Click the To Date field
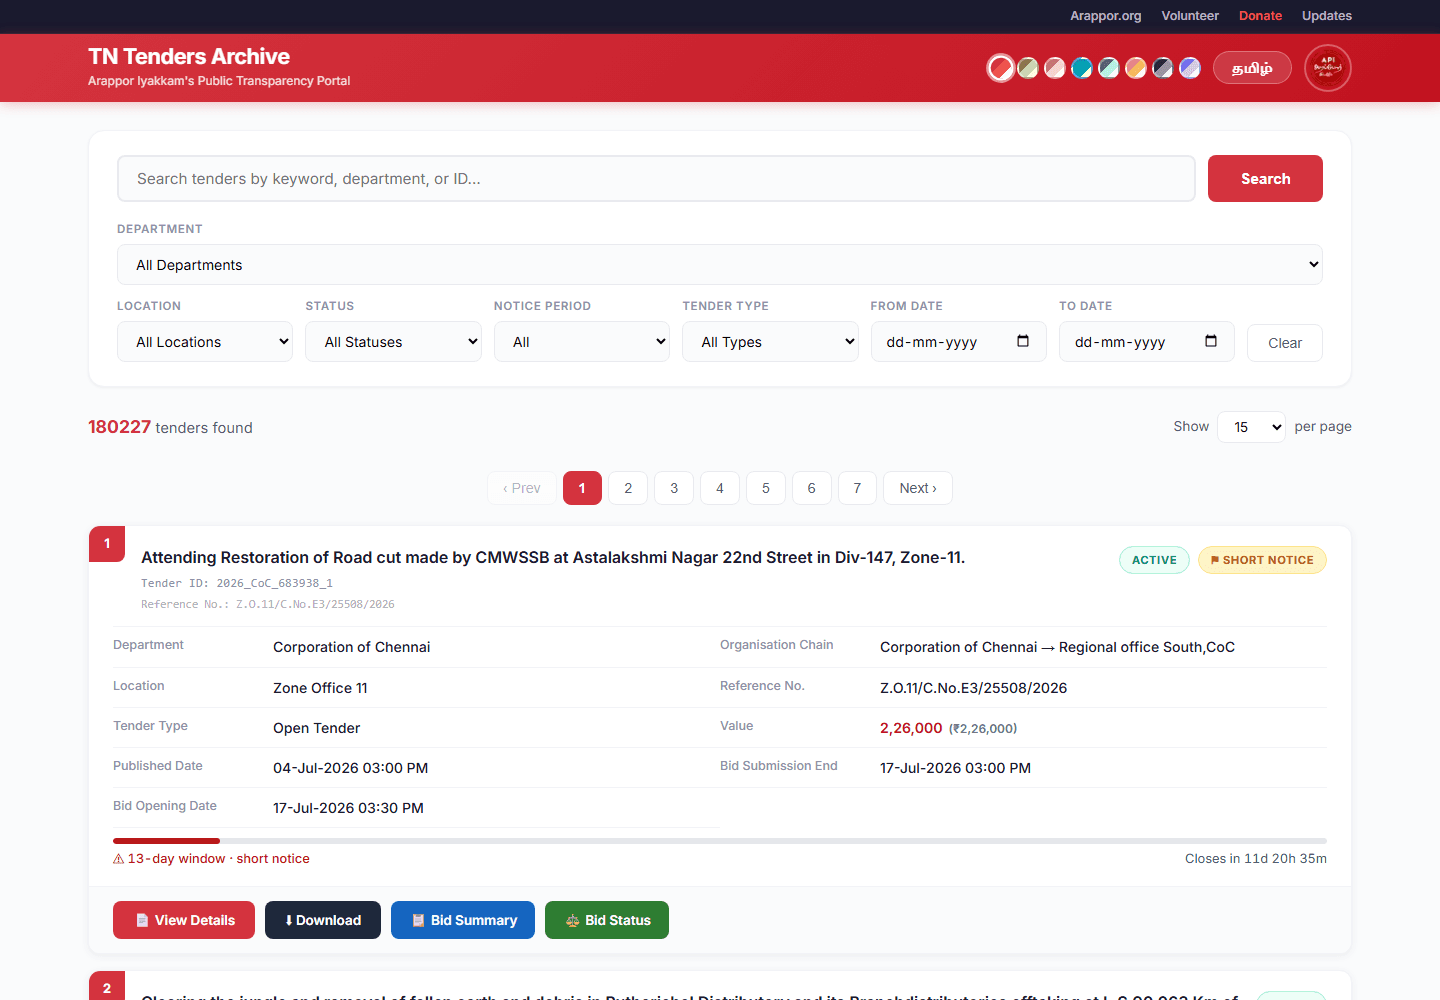Viewport: 1440px width, 1000px height. [x=1146, y=342]
